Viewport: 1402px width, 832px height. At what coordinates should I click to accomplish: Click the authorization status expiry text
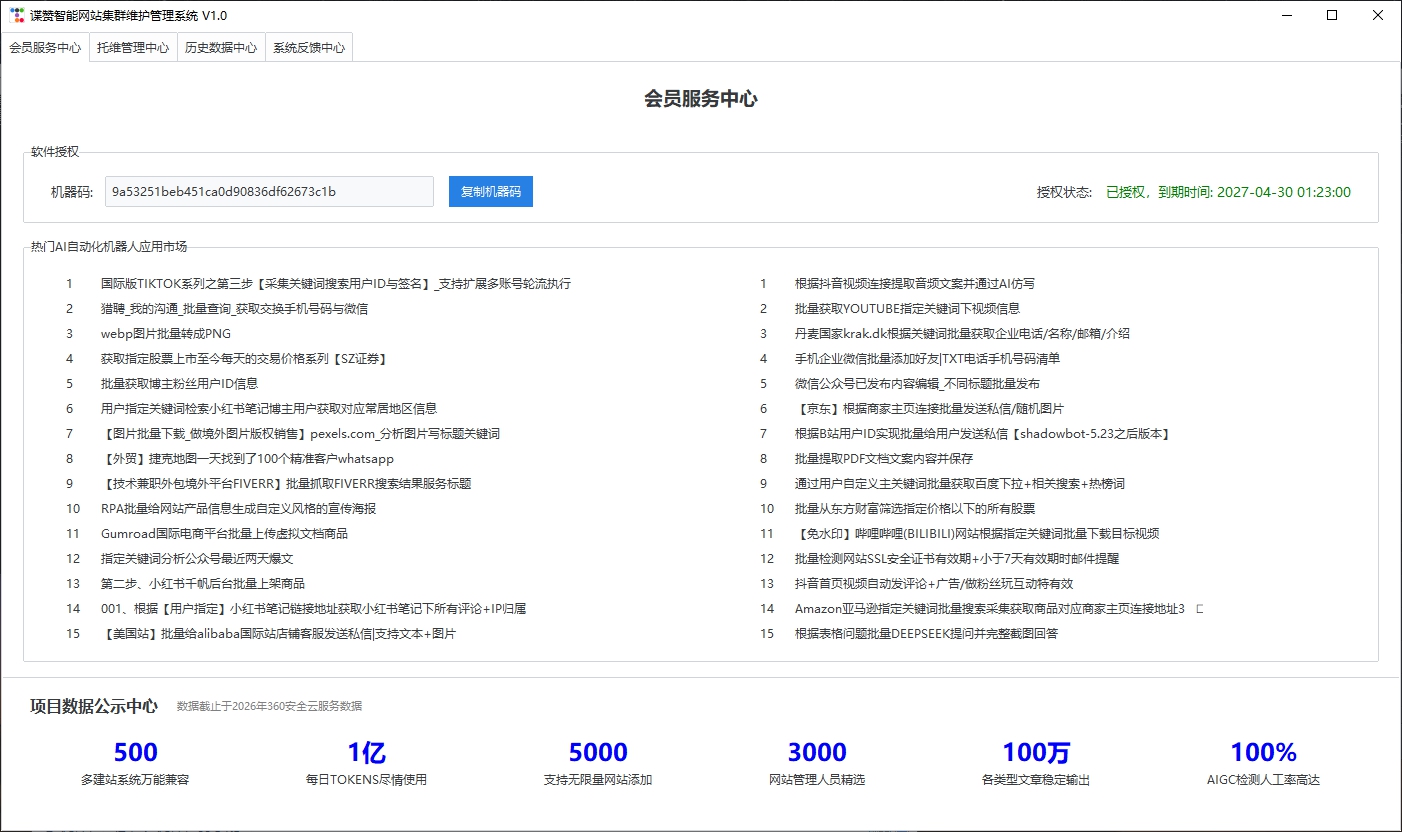point(1228,192)
